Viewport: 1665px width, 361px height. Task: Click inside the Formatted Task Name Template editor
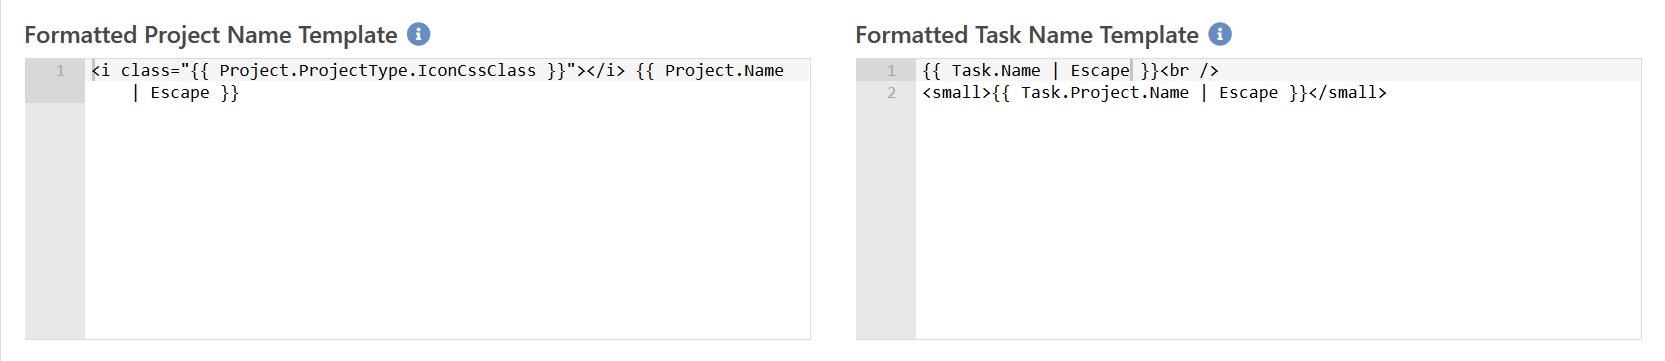point(1278,199)
